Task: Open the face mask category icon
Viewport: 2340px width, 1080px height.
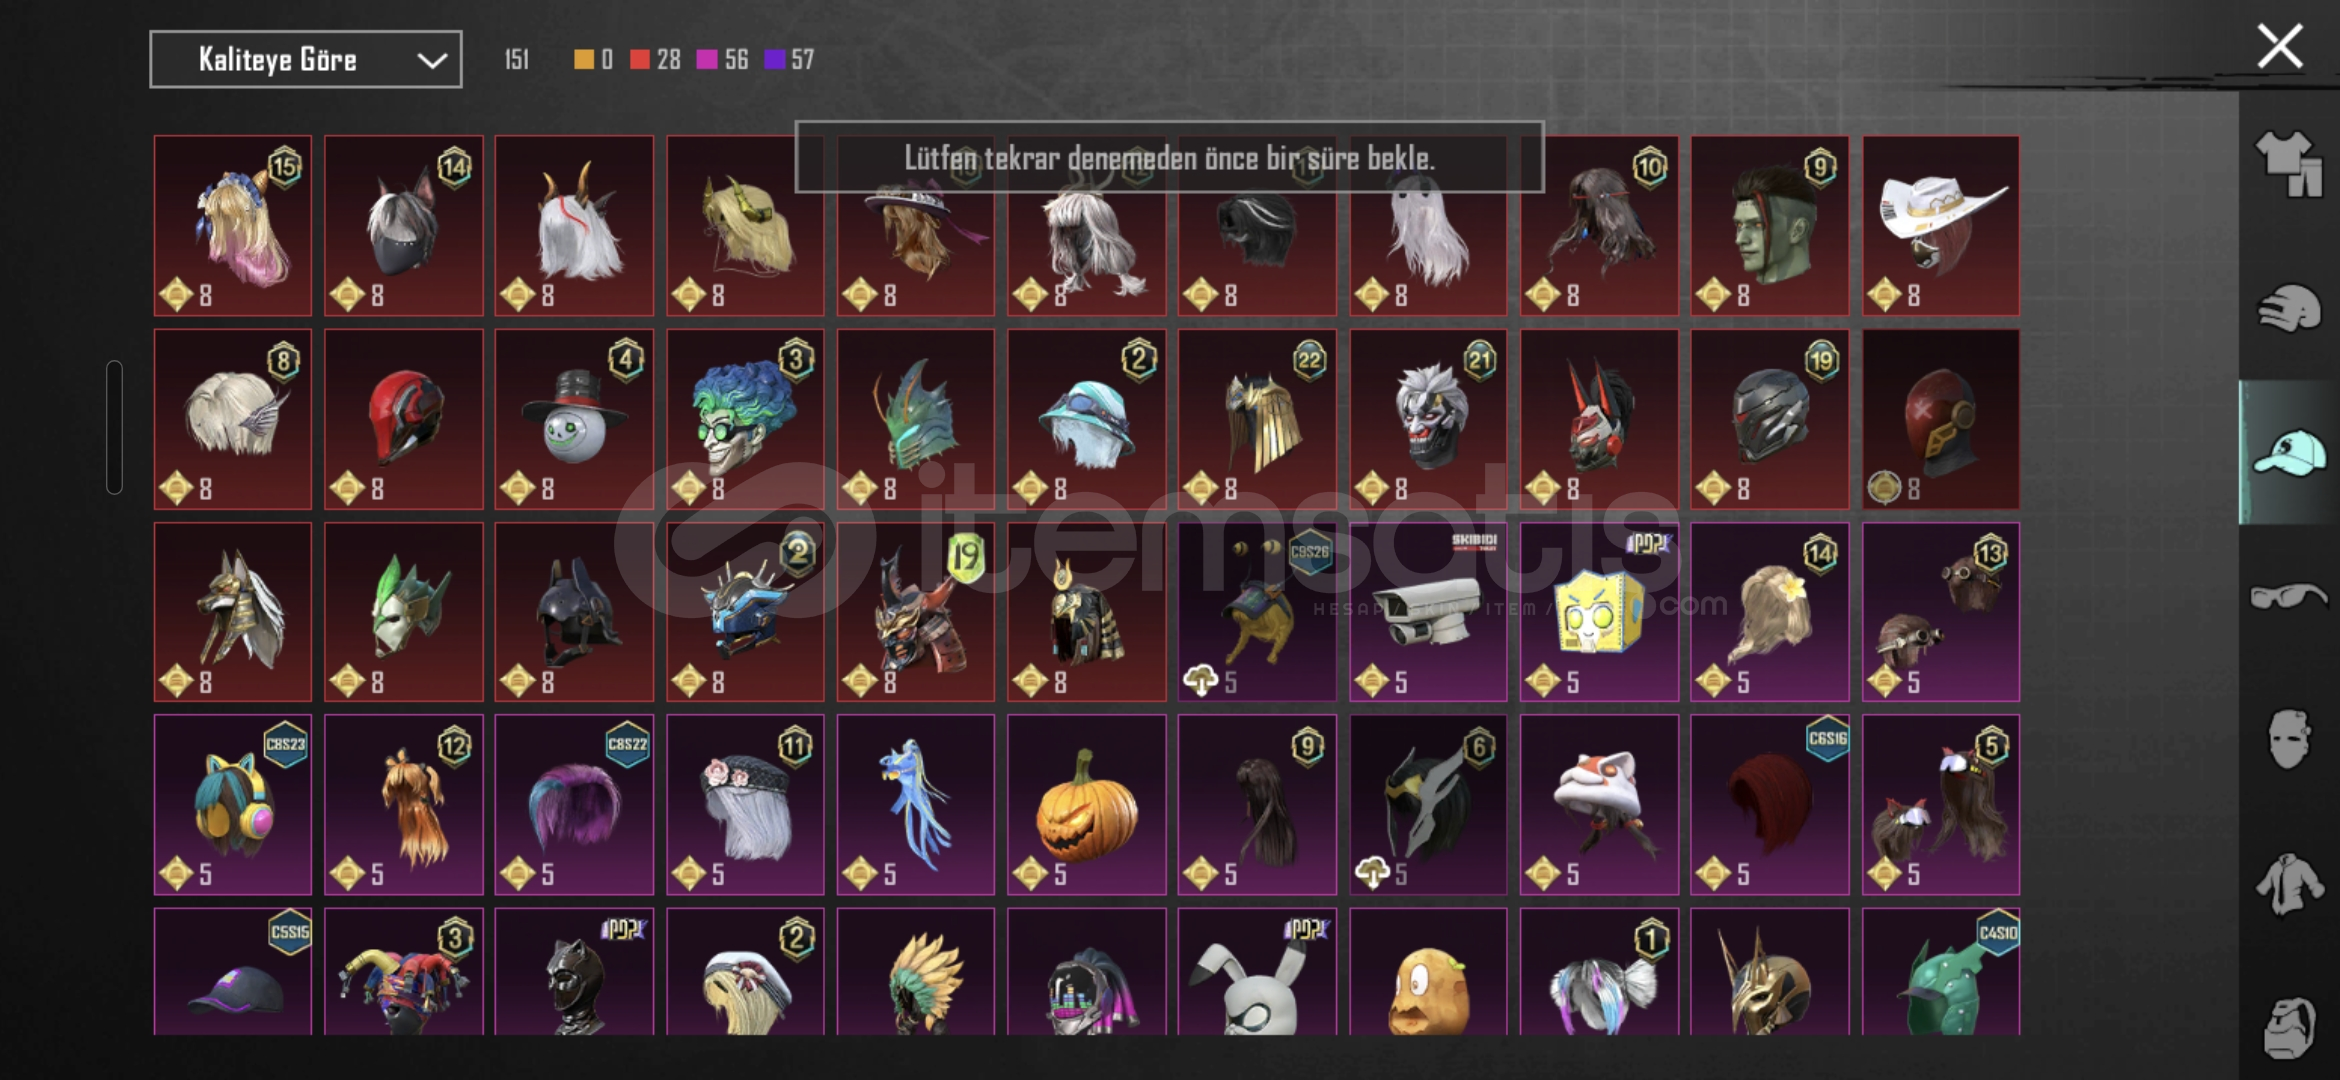Action: pos(2288,740)
